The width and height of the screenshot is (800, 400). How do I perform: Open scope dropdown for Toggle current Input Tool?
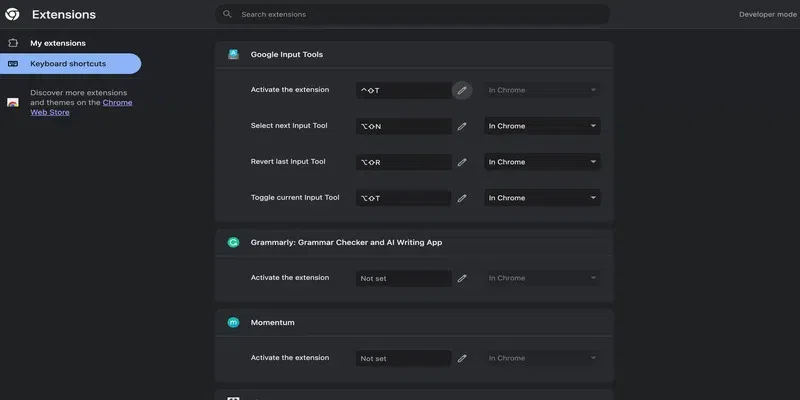[542, 198]
